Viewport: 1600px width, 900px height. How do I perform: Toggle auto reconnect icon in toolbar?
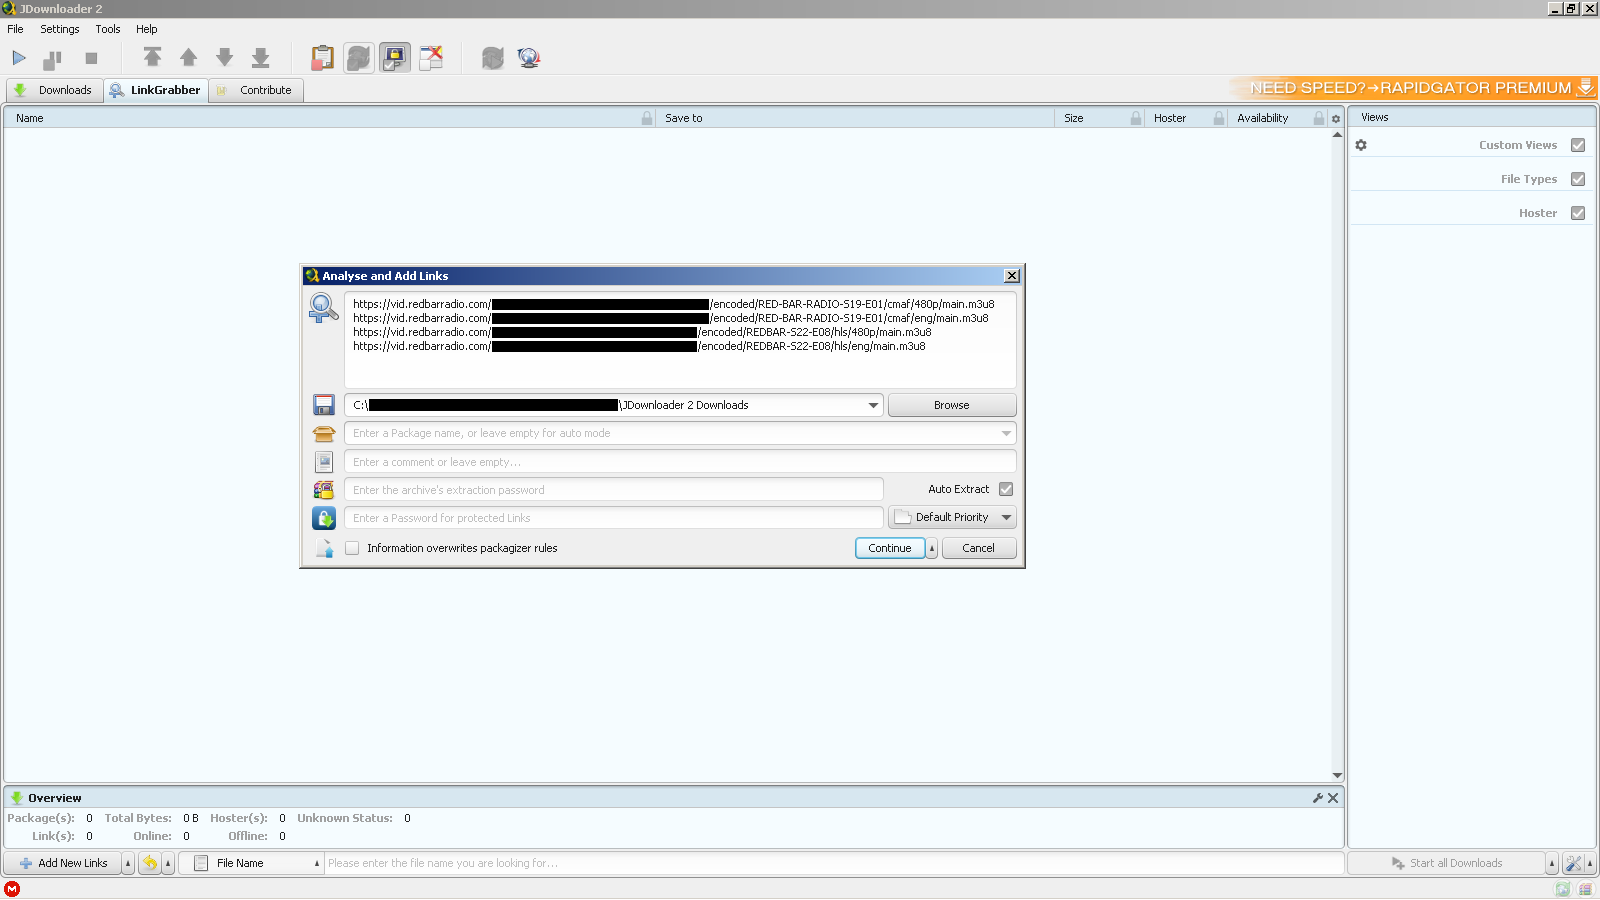click(358, 58)
